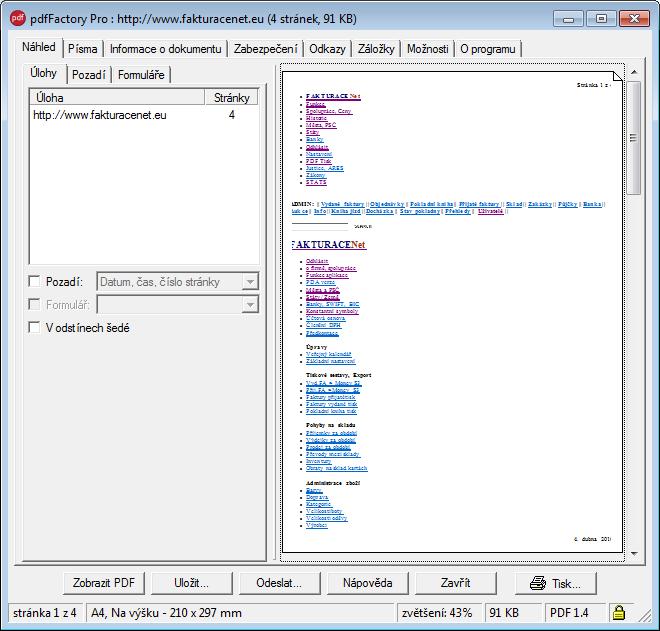Click the preview scrollbar down arrow
660x631 pixels.
(x=634, y=554)
